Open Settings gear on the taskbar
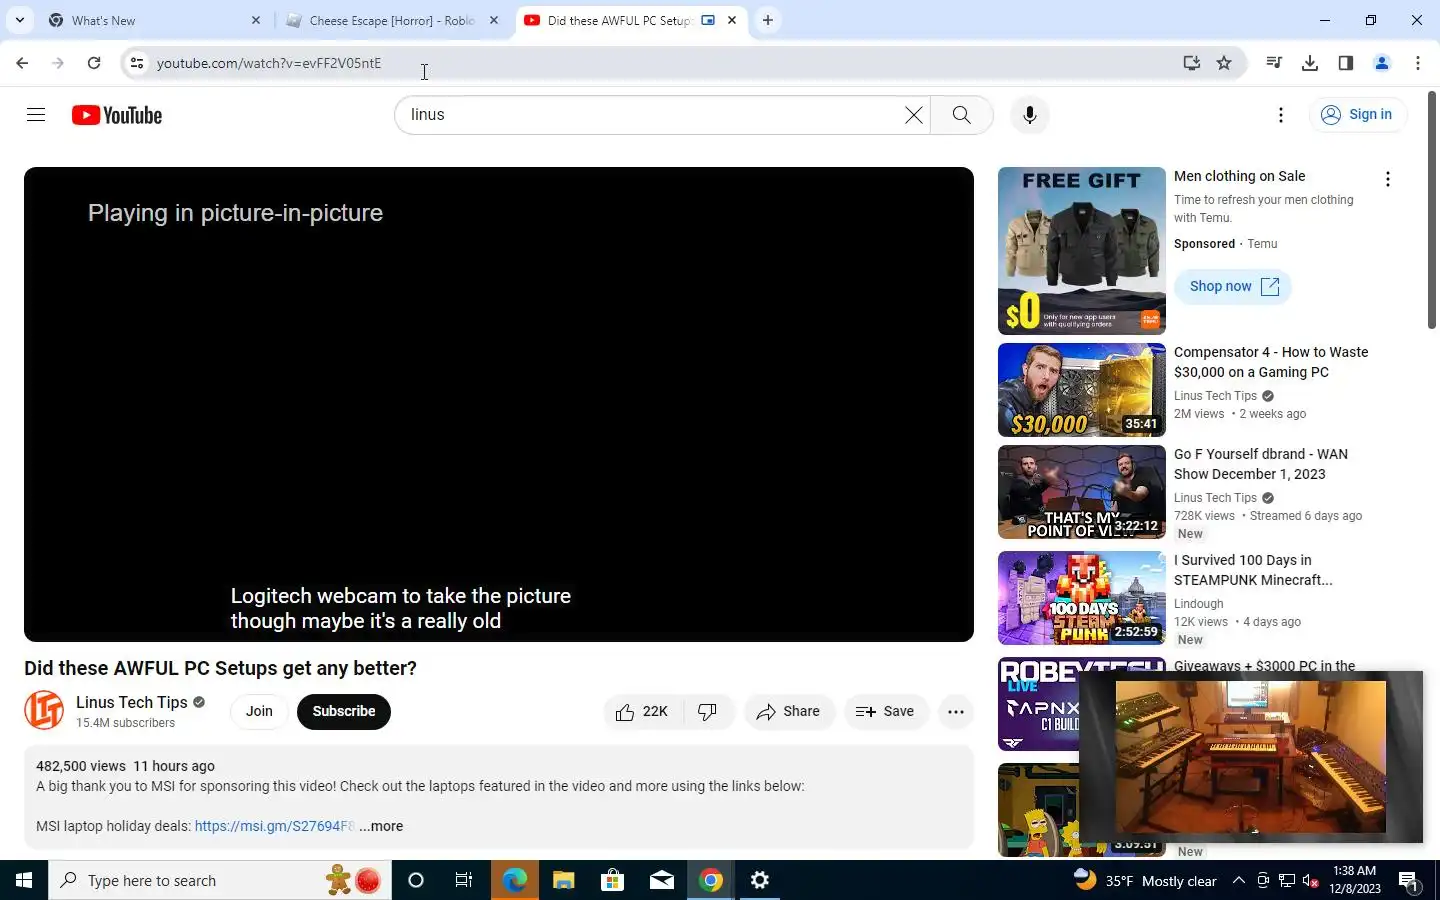Screen dimensions: 1440x900 click(760, 880)
